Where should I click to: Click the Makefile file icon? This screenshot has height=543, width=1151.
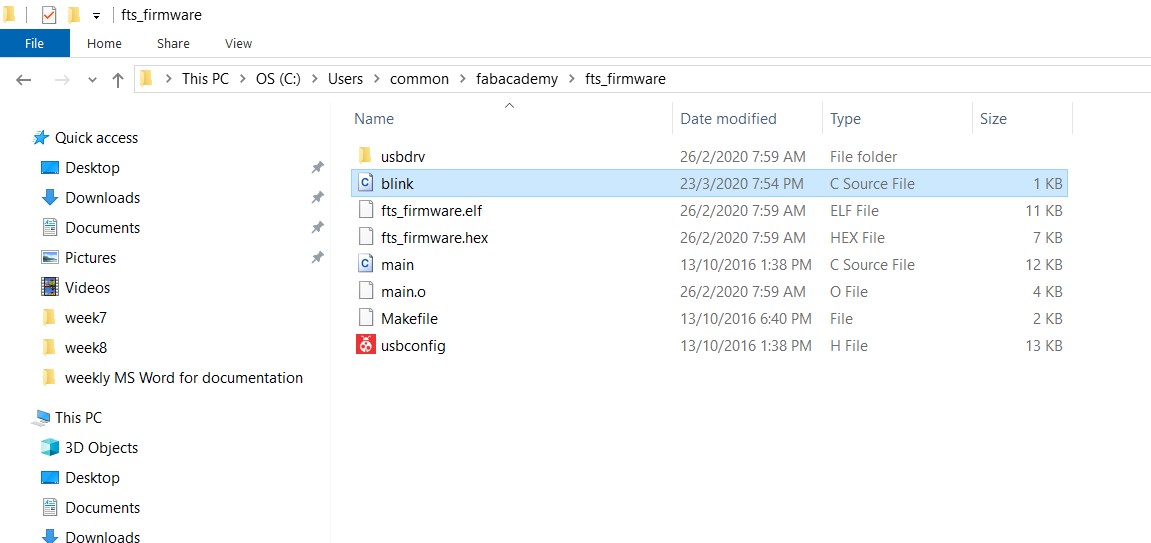(366, 318)
